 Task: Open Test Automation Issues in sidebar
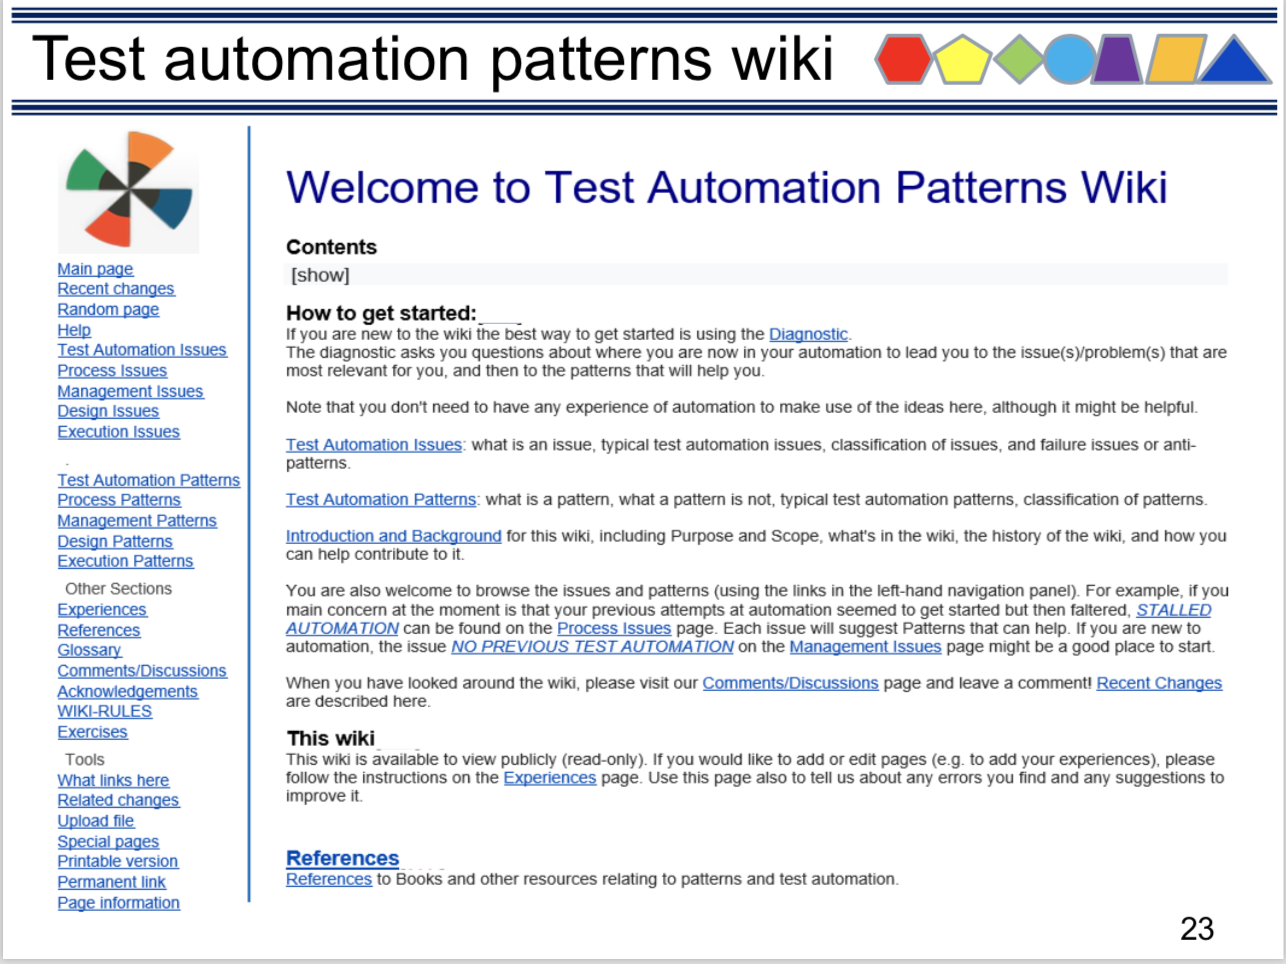click(x=142, y=350)
